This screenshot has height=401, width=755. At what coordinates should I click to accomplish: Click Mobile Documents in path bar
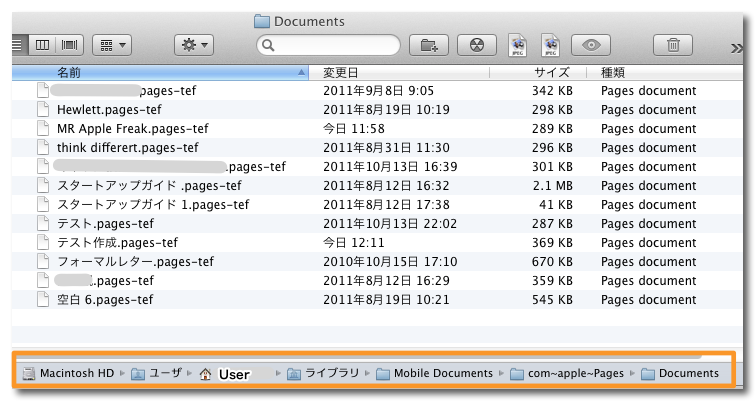434,374
